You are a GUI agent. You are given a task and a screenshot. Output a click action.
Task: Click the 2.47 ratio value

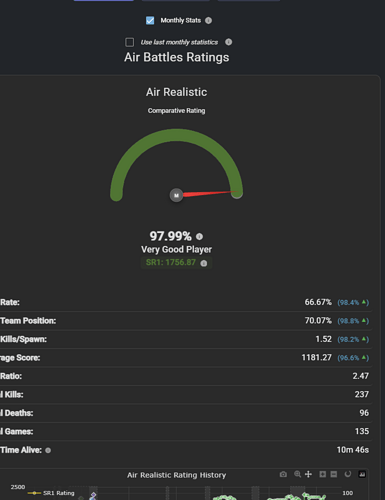coord(361,376)
